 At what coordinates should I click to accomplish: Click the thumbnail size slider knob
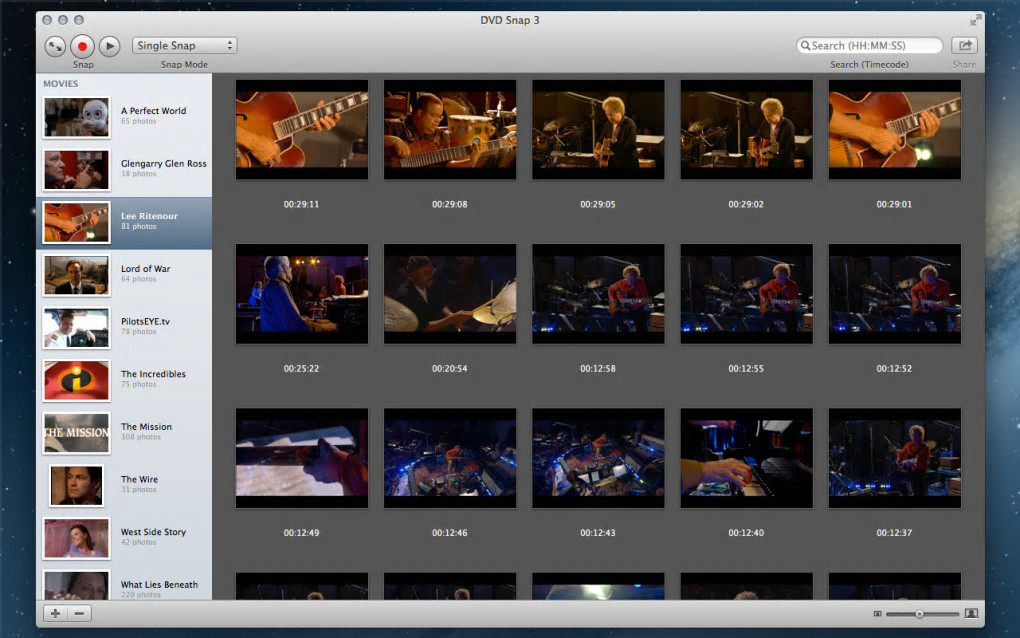(x=920, y=614)
